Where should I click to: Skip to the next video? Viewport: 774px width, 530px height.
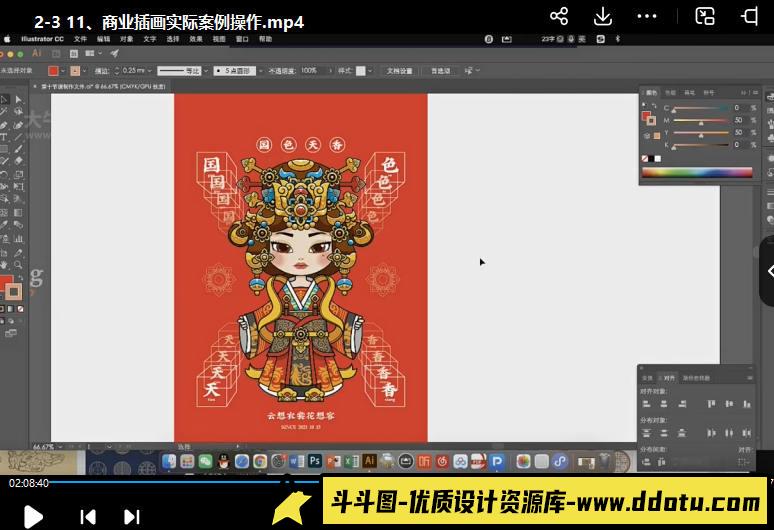(x=131, y=517)
